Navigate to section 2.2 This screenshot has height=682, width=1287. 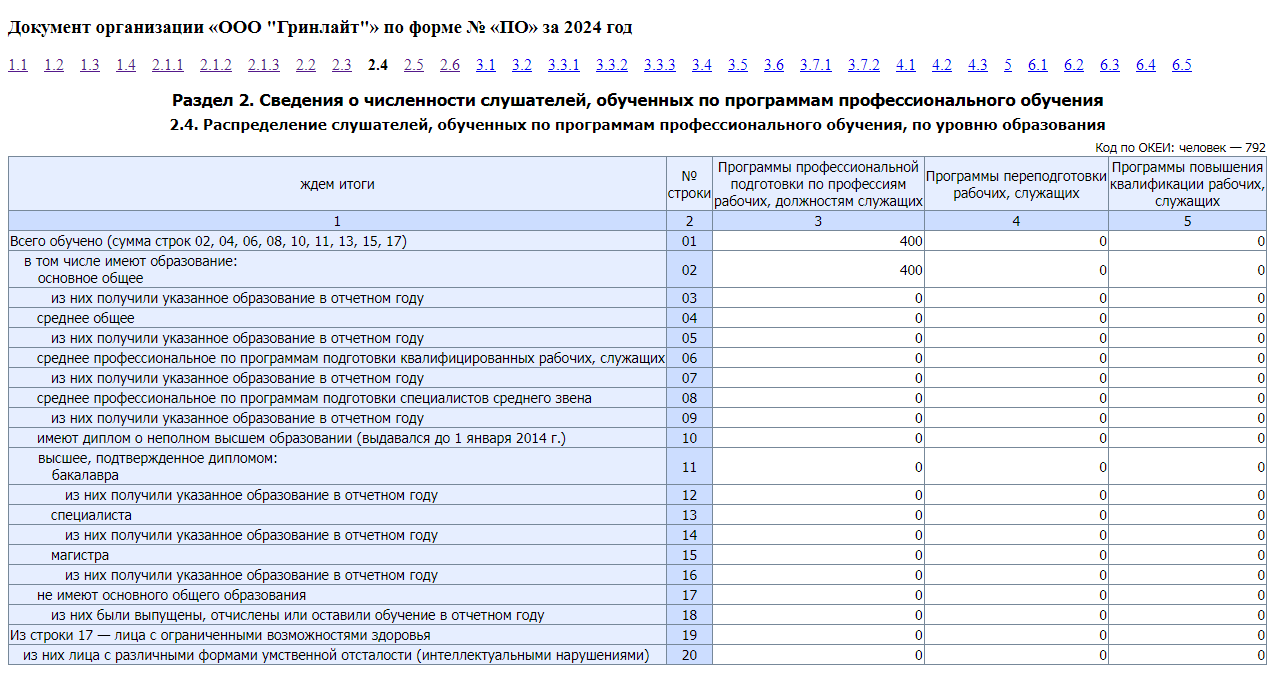click(306, 65)
